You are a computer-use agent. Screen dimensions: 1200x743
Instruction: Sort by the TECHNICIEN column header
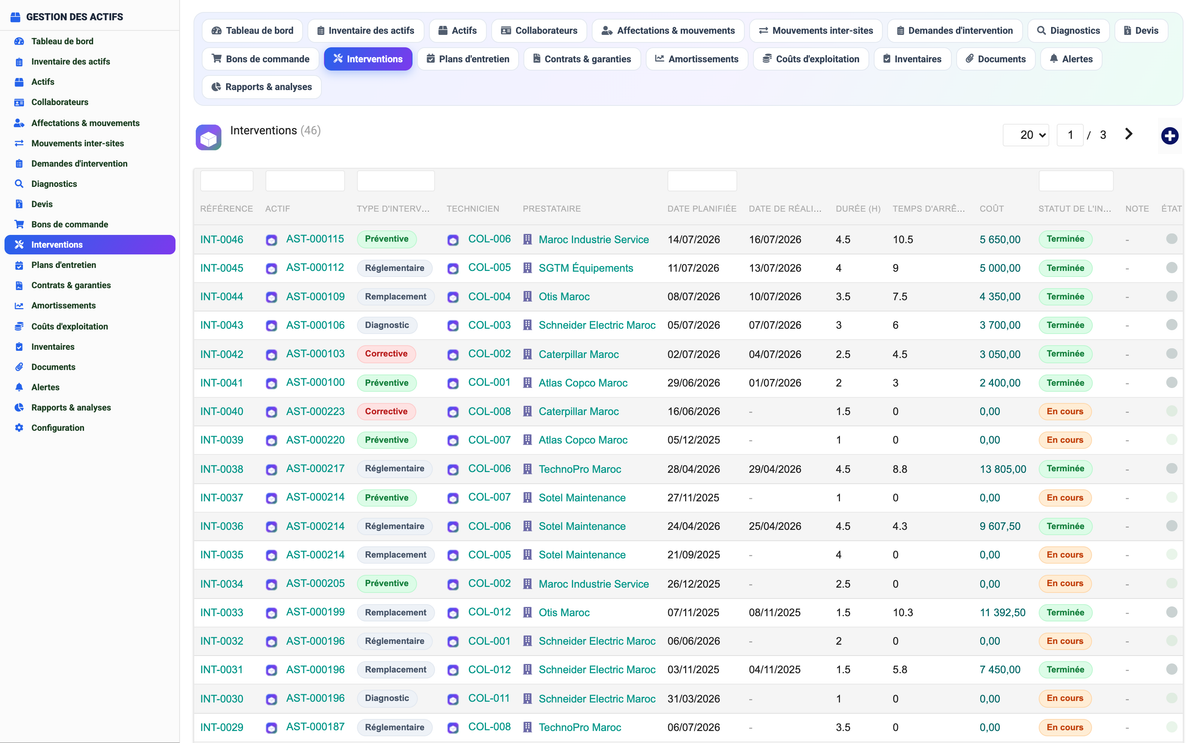click(x=473, y=209)
